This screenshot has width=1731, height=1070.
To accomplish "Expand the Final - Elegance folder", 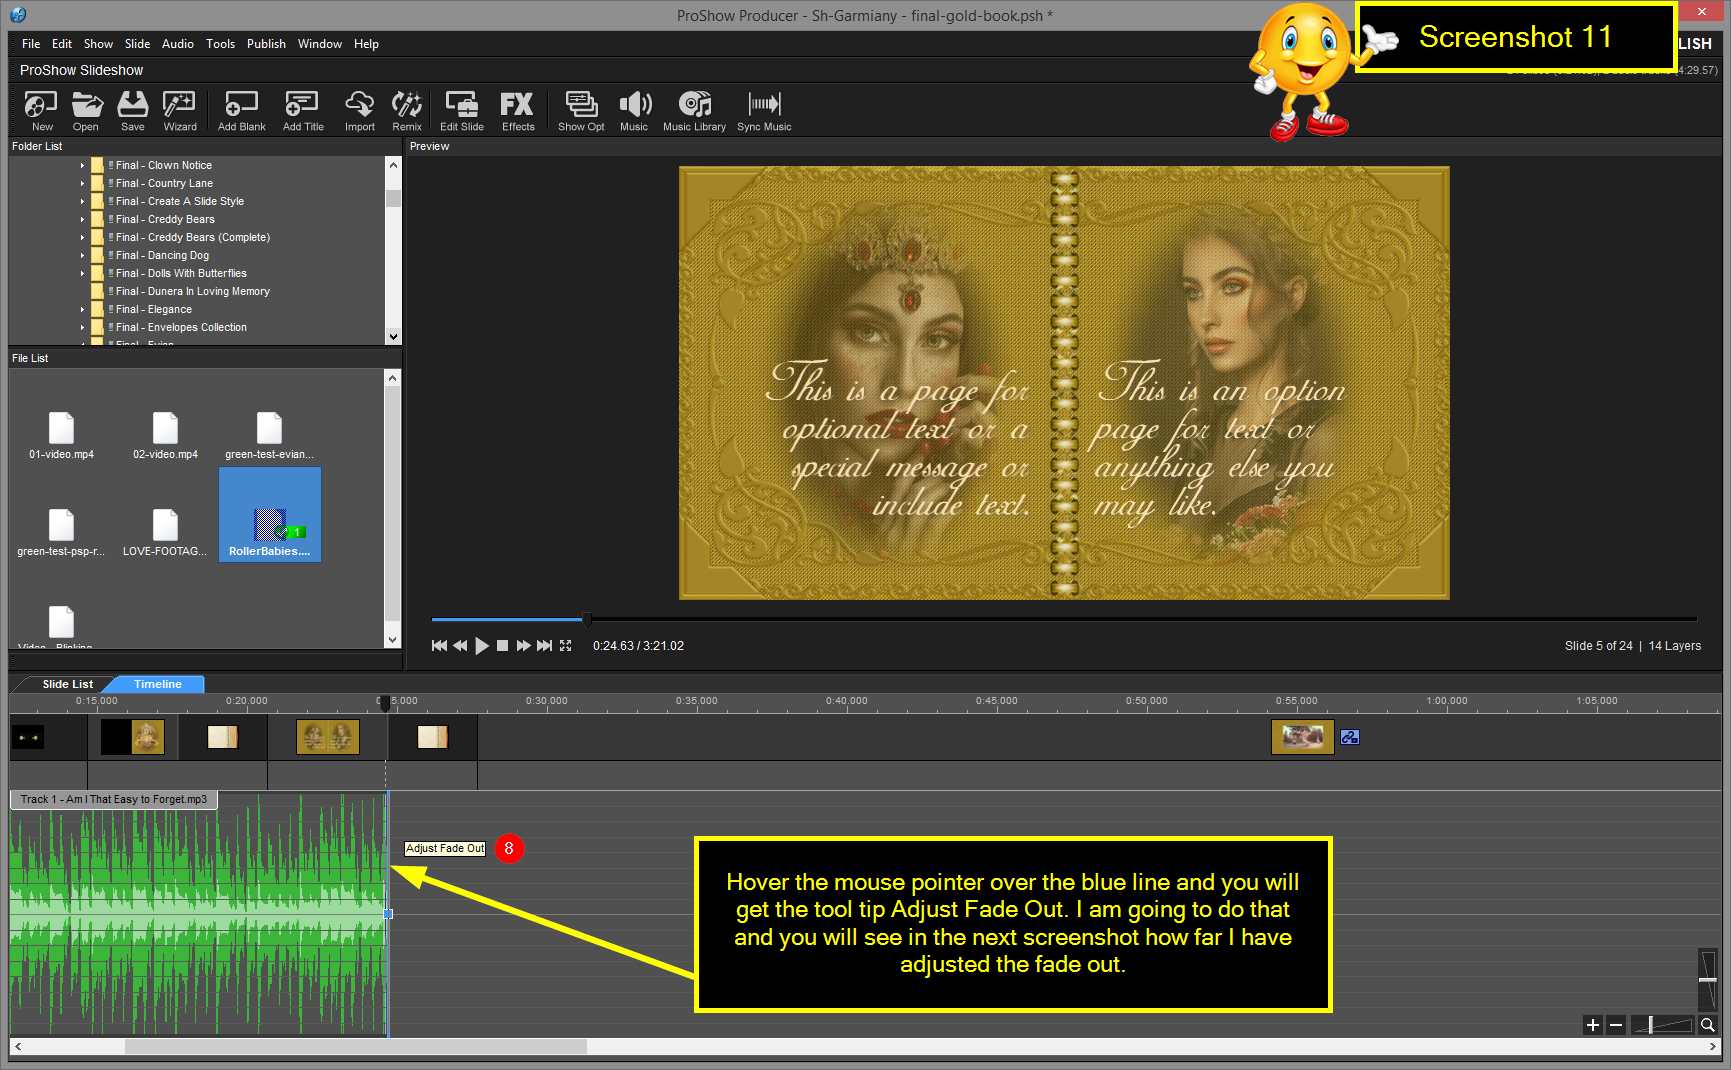I will [x=82, y=309].
